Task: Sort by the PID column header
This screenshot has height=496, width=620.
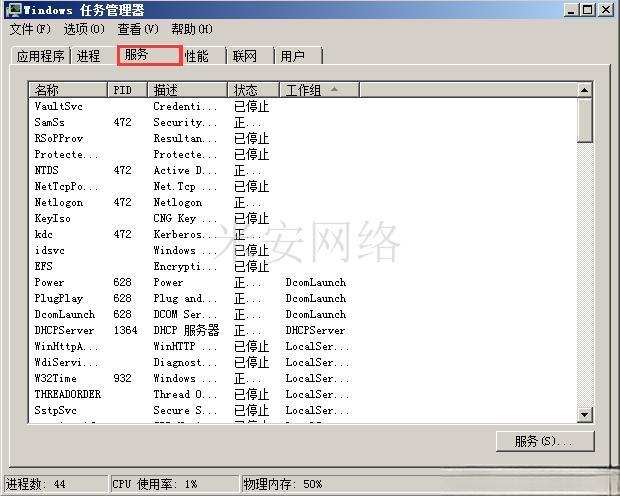Action: coord(127,90)
